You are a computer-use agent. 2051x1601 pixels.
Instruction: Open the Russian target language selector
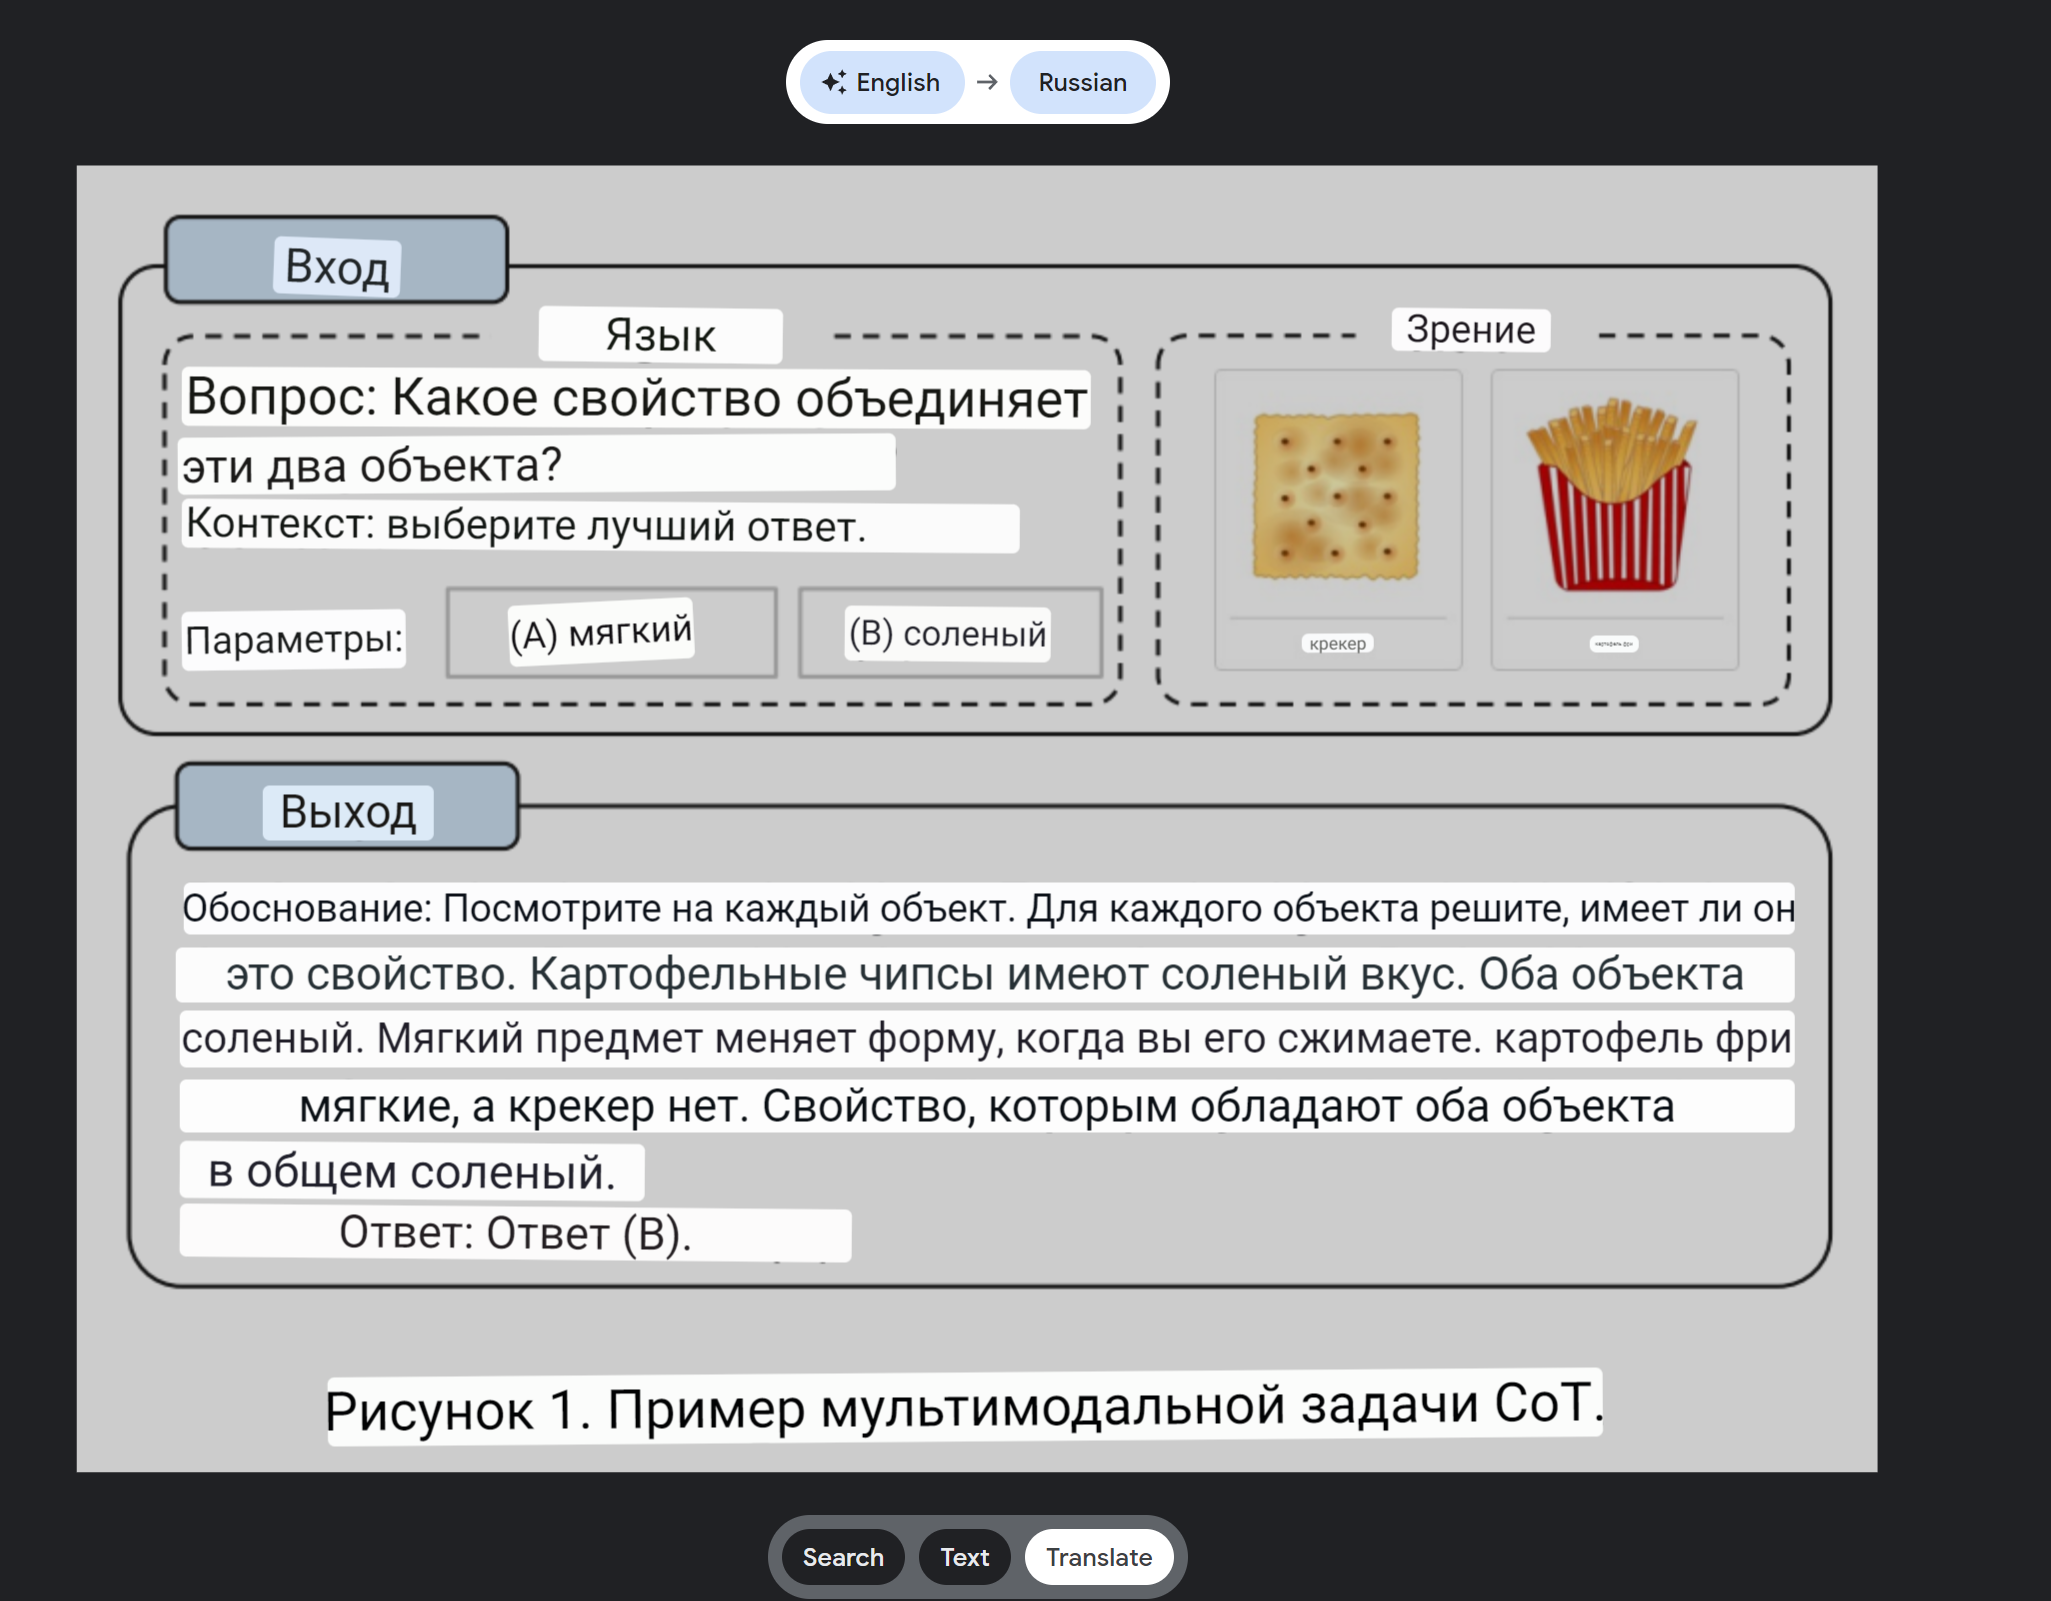(1082, 82)
